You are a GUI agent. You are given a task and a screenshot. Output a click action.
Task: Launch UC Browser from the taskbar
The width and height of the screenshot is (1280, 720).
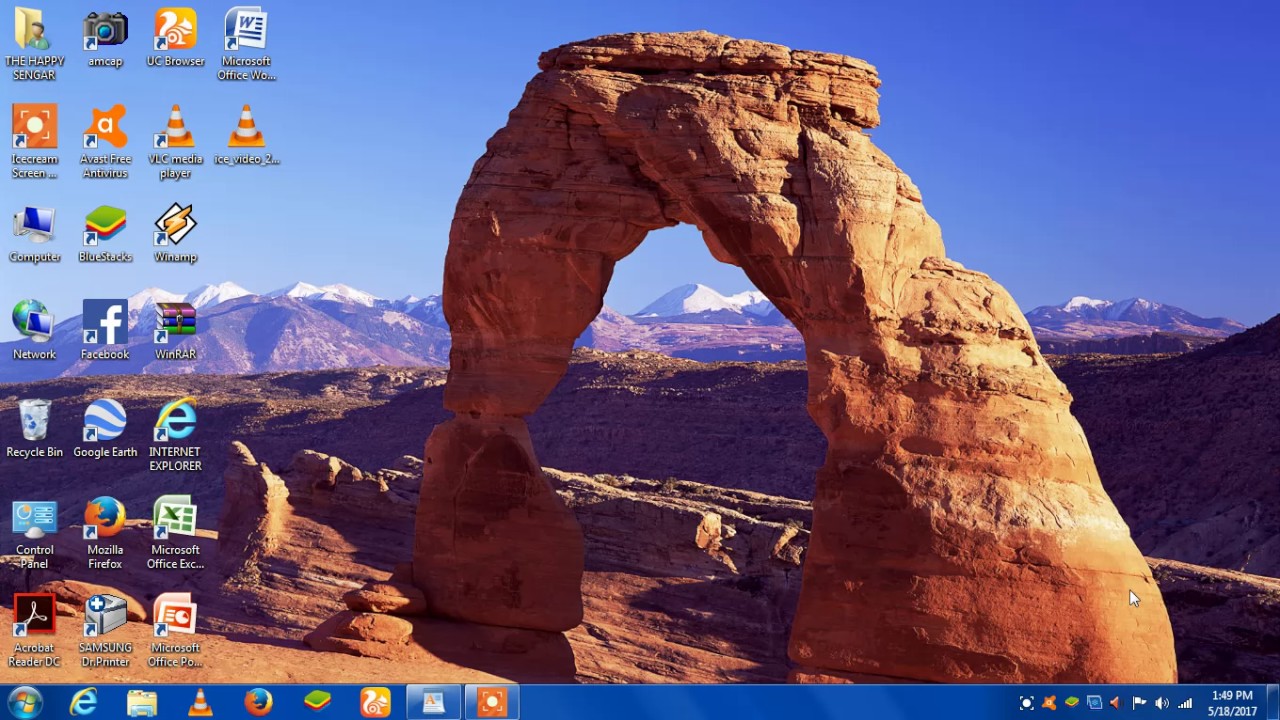pos(375,702)
